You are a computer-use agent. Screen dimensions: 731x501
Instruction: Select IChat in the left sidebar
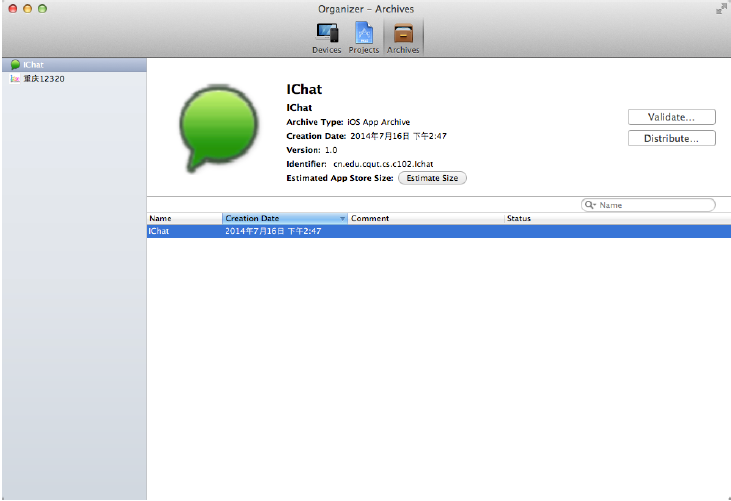point(33,65)
